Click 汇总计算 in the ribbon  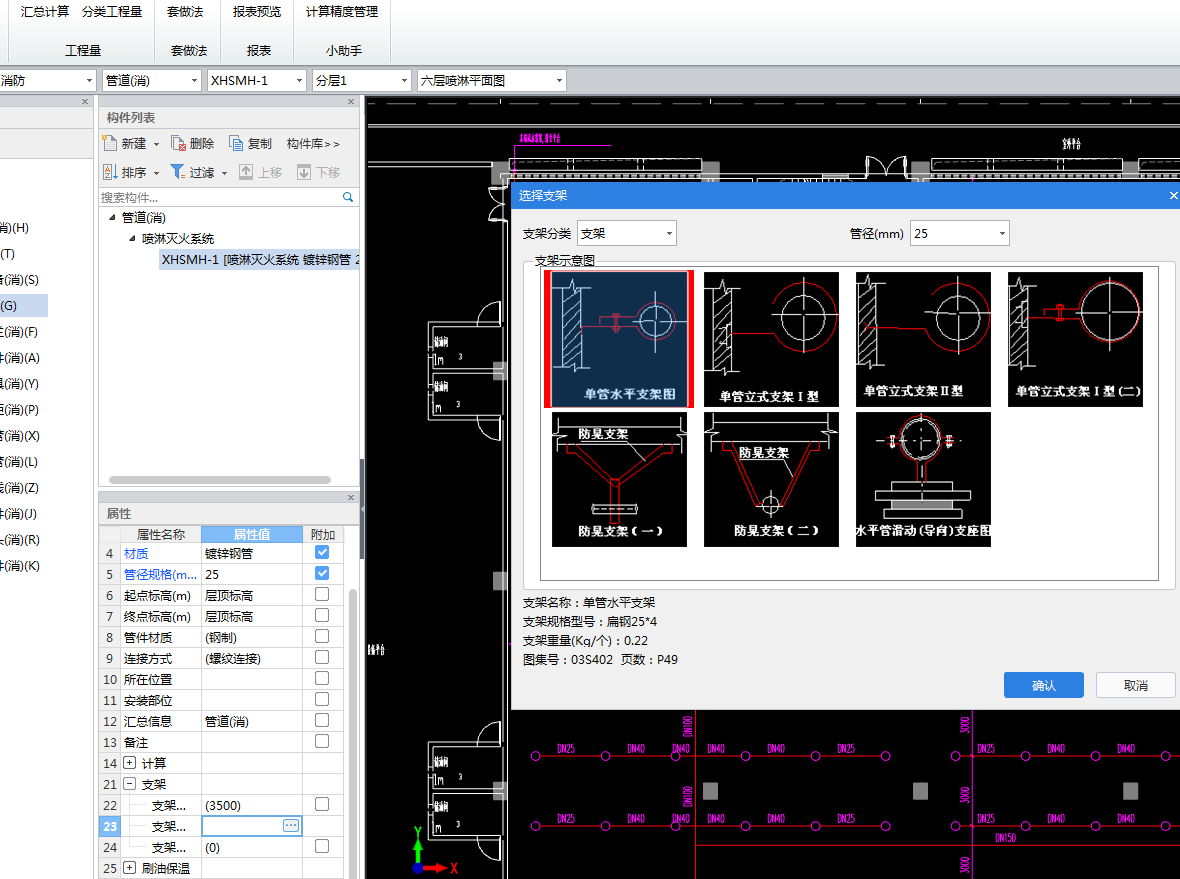pos(45,11)
